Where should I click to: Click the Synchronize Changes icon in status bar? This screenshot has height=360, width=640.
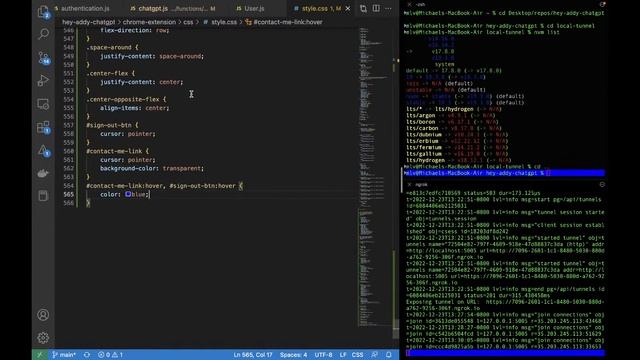tap(87, 355)
